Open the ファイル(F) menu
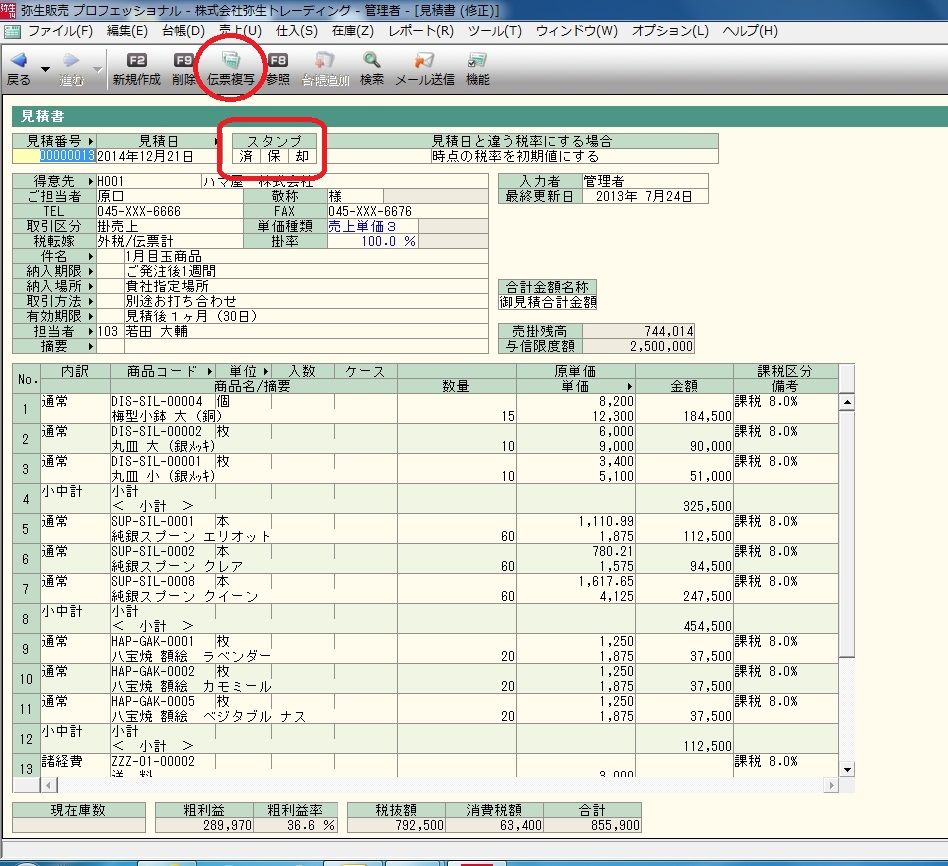This screenshot has width=948, height=866. coord(60,31)
